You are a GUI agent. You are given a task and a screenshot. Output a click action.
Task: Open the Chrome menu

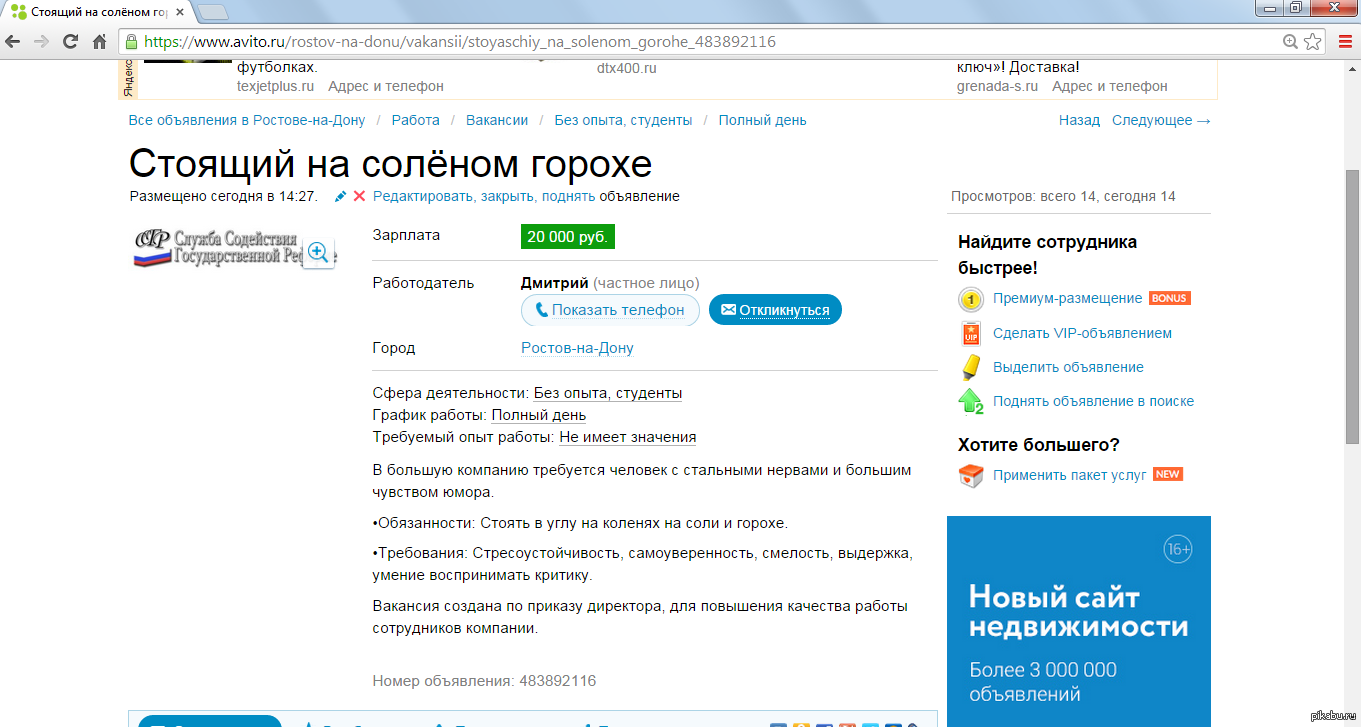click(x=1343, y=42)
